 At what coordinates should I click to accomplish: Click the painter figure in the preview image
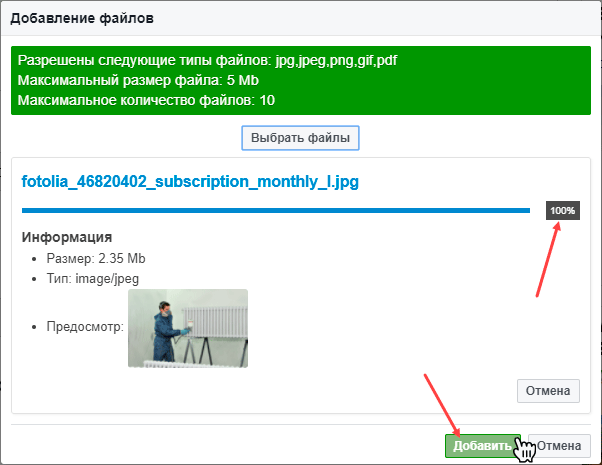(x=163, y=330)
